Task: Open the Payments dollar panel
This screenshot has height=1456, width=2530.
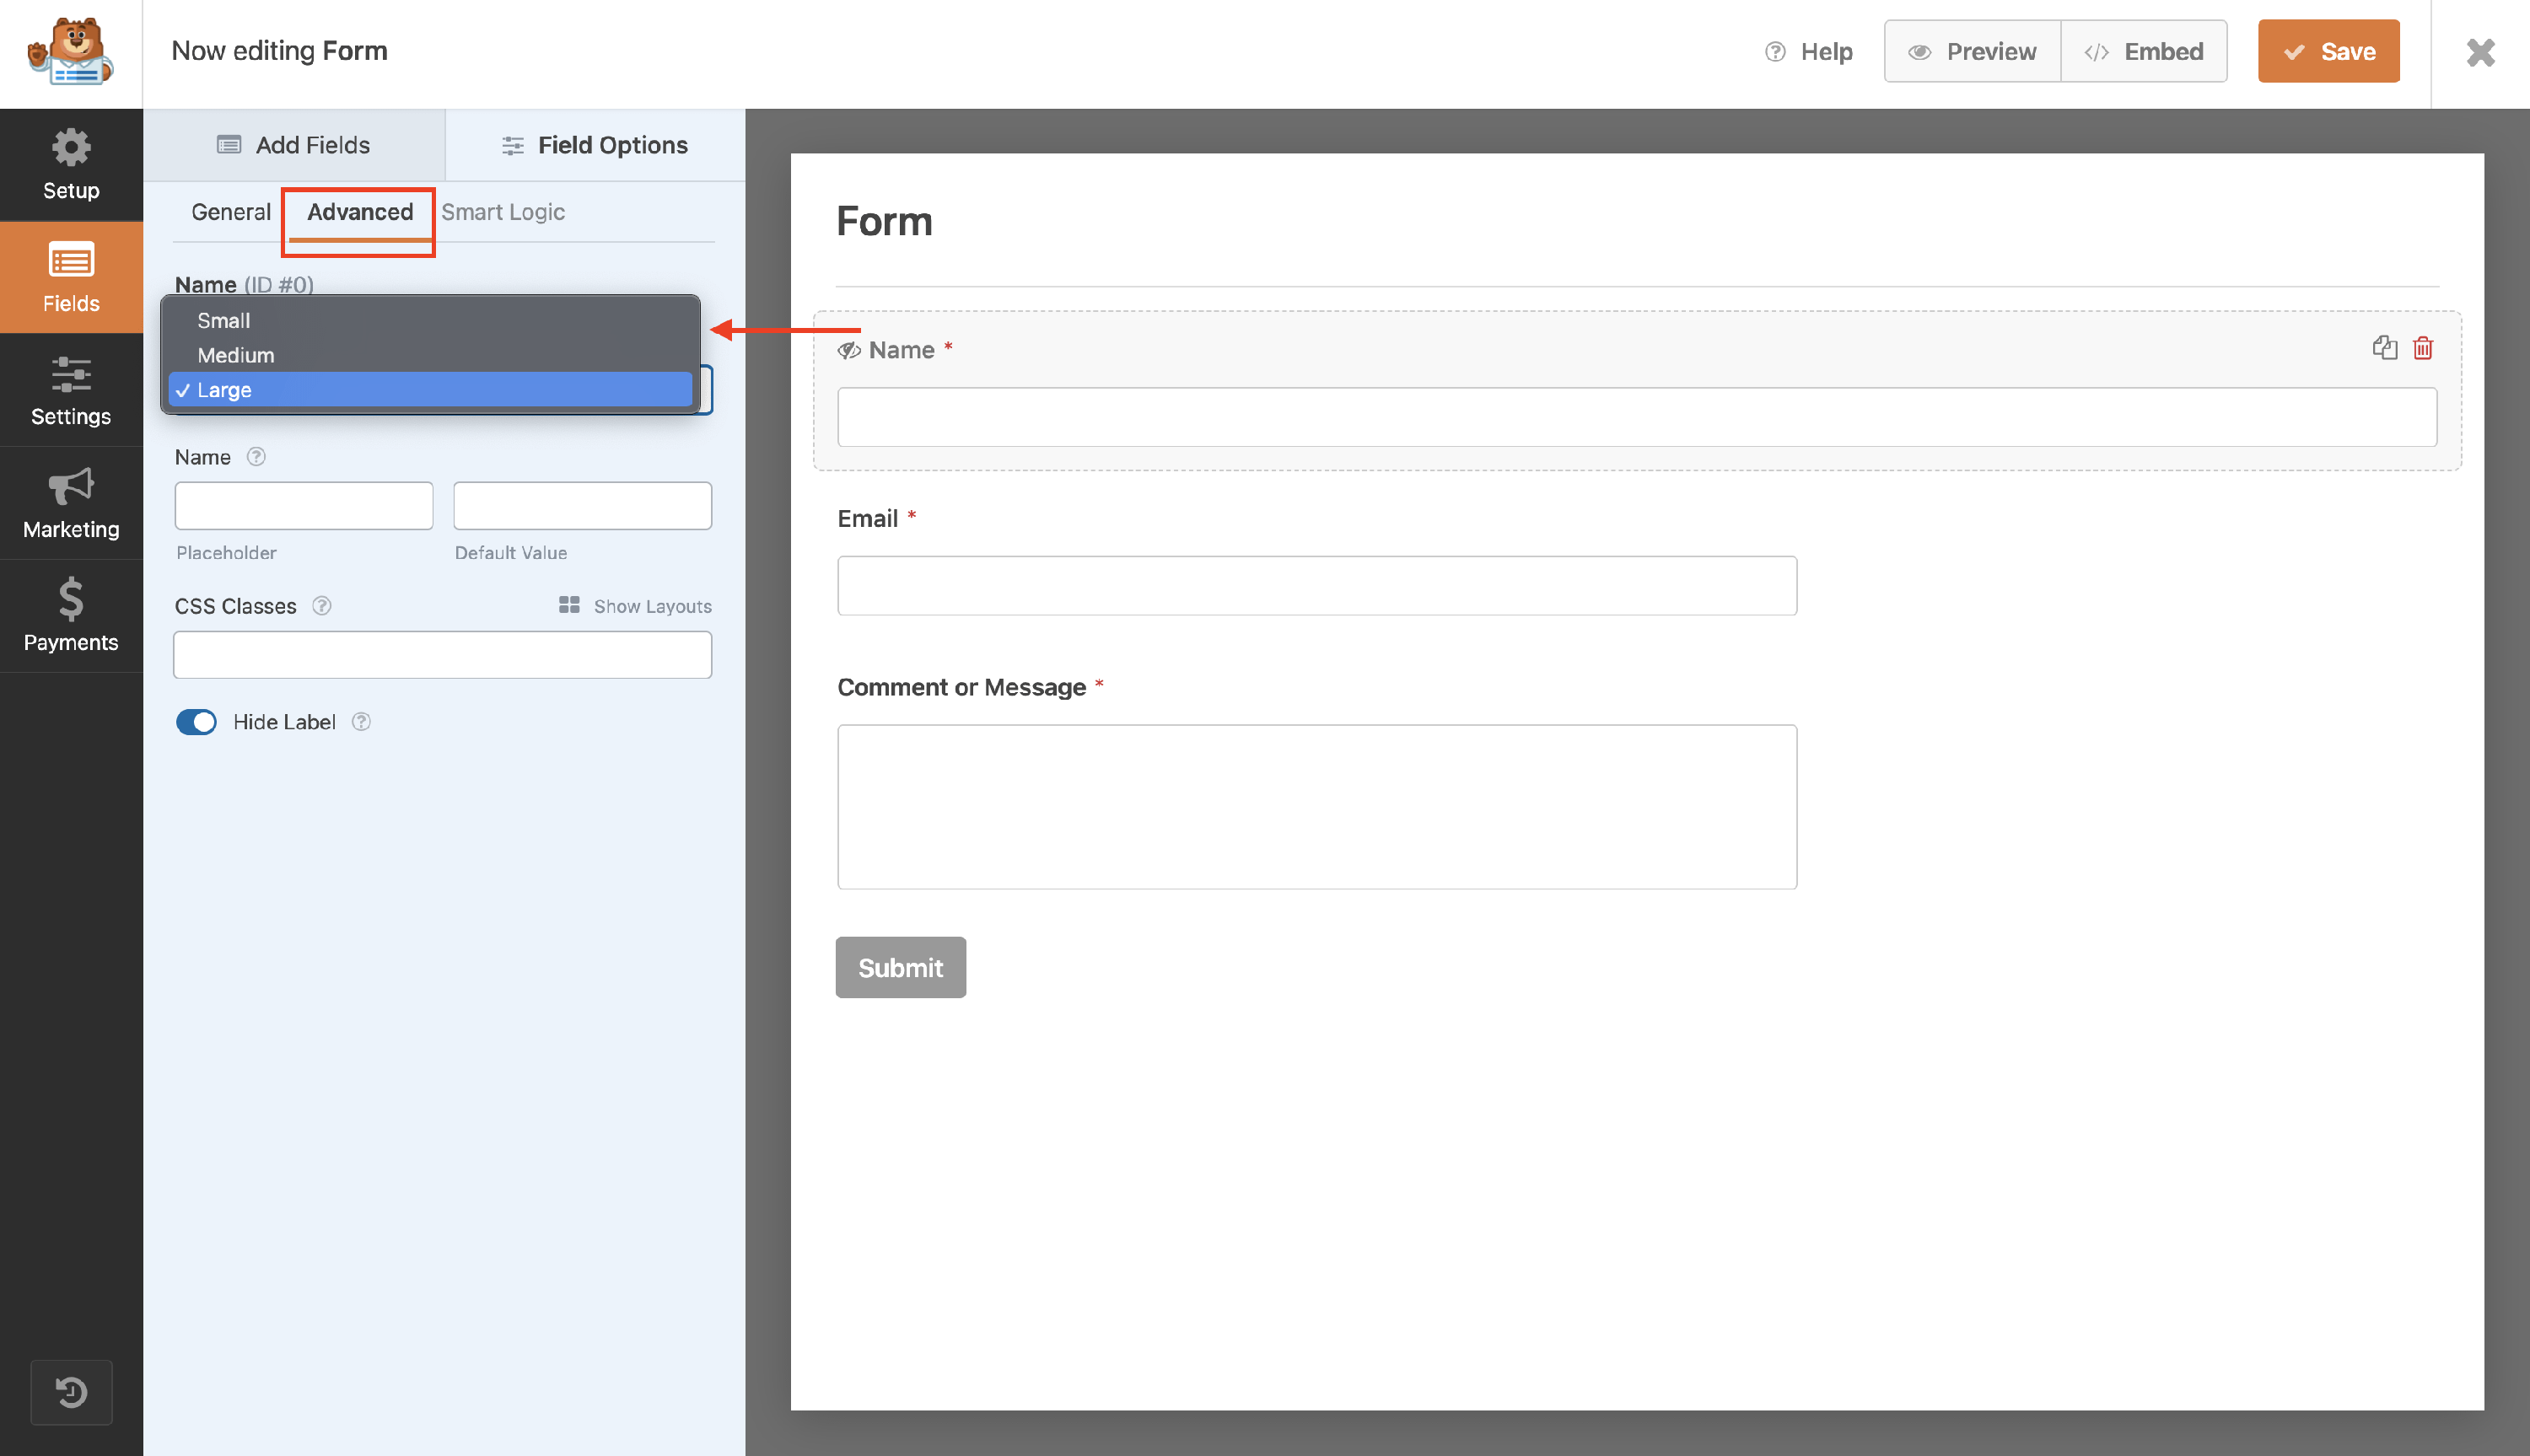Action: [71, 616]
